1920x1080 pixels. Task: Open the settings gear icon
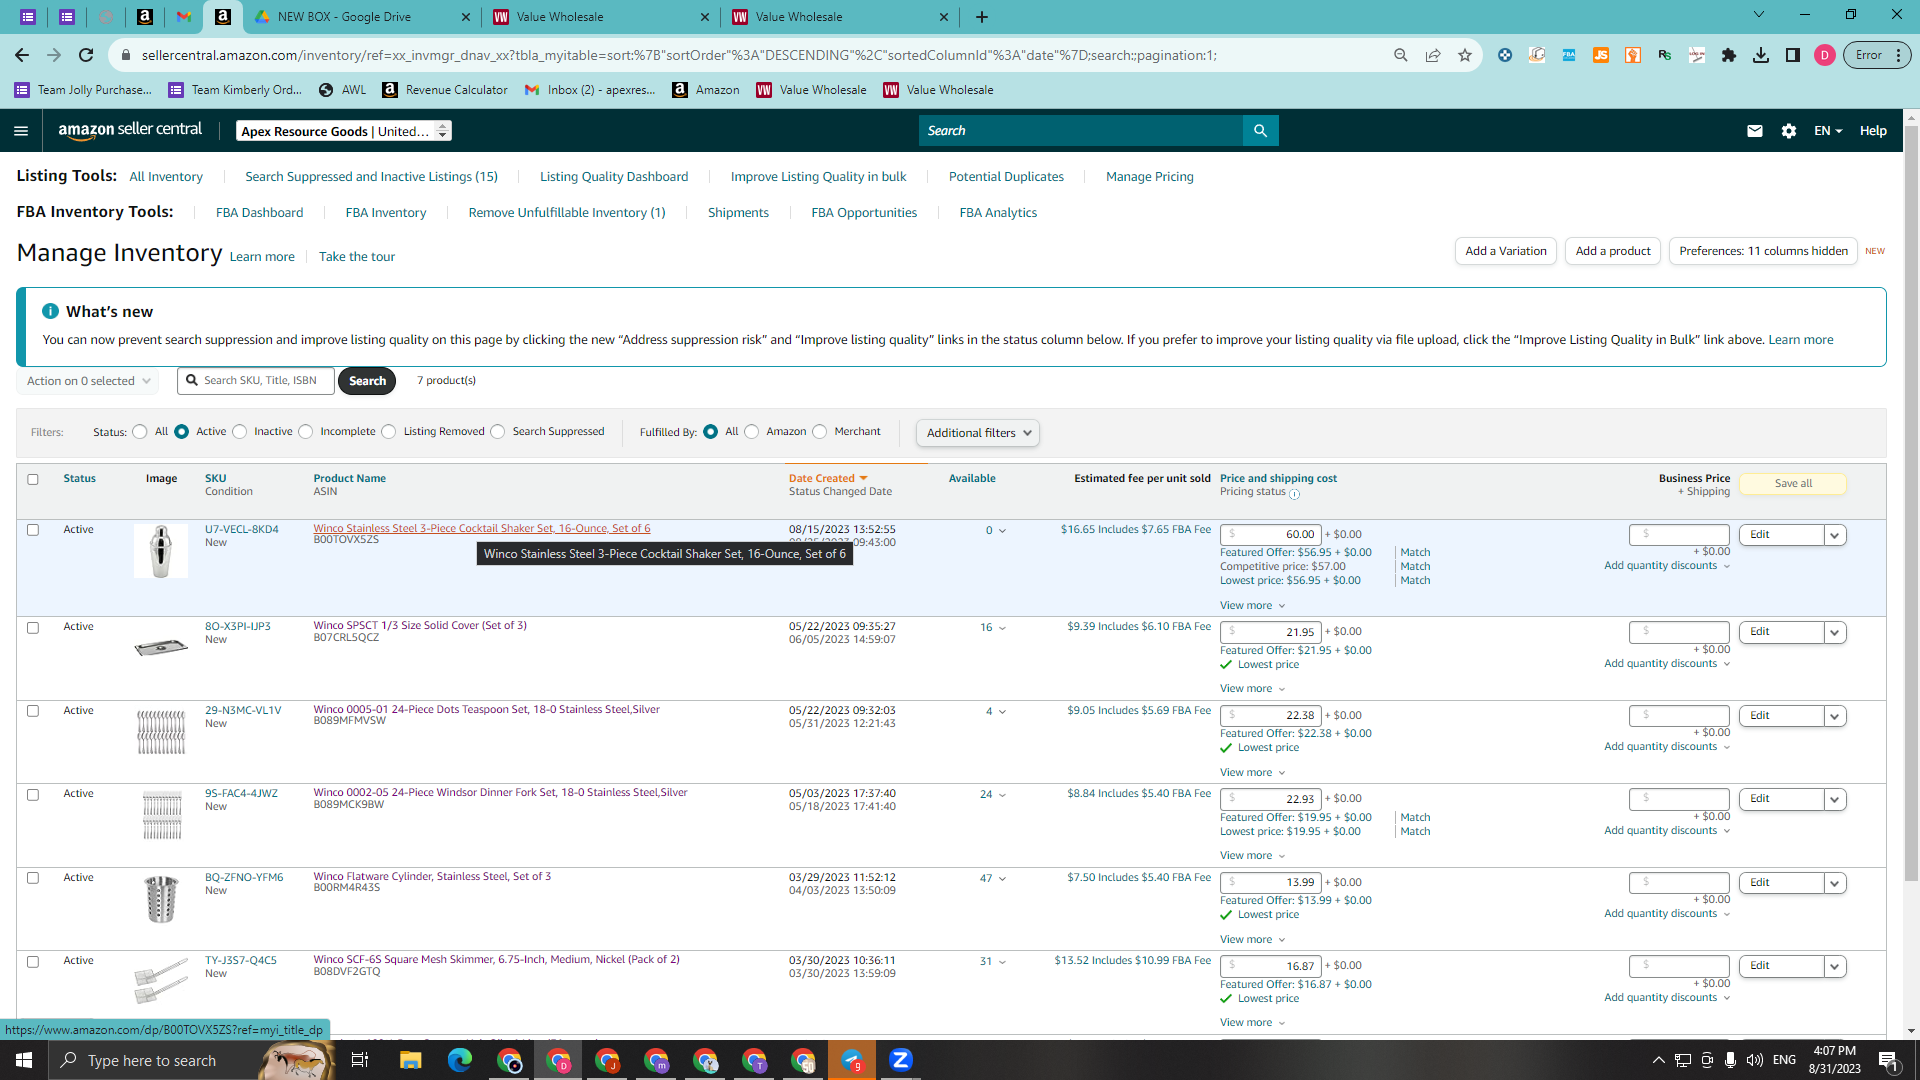click(1789, 131)
